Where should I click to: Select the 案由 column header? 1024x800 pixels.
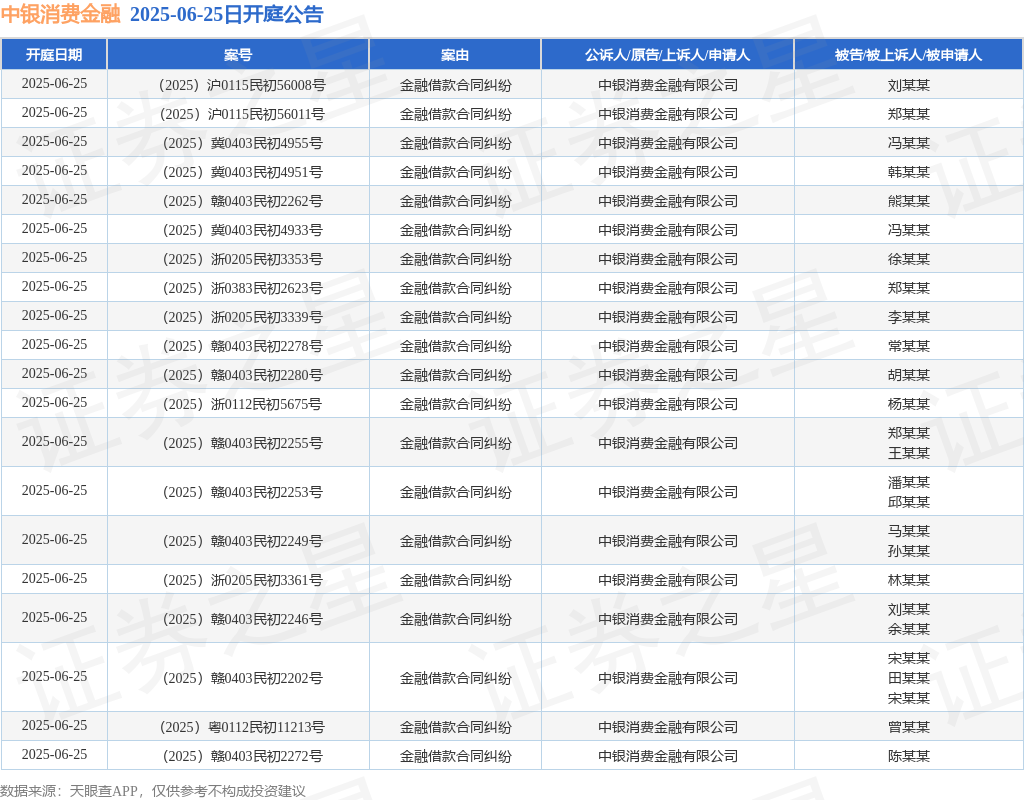(455, 55)
